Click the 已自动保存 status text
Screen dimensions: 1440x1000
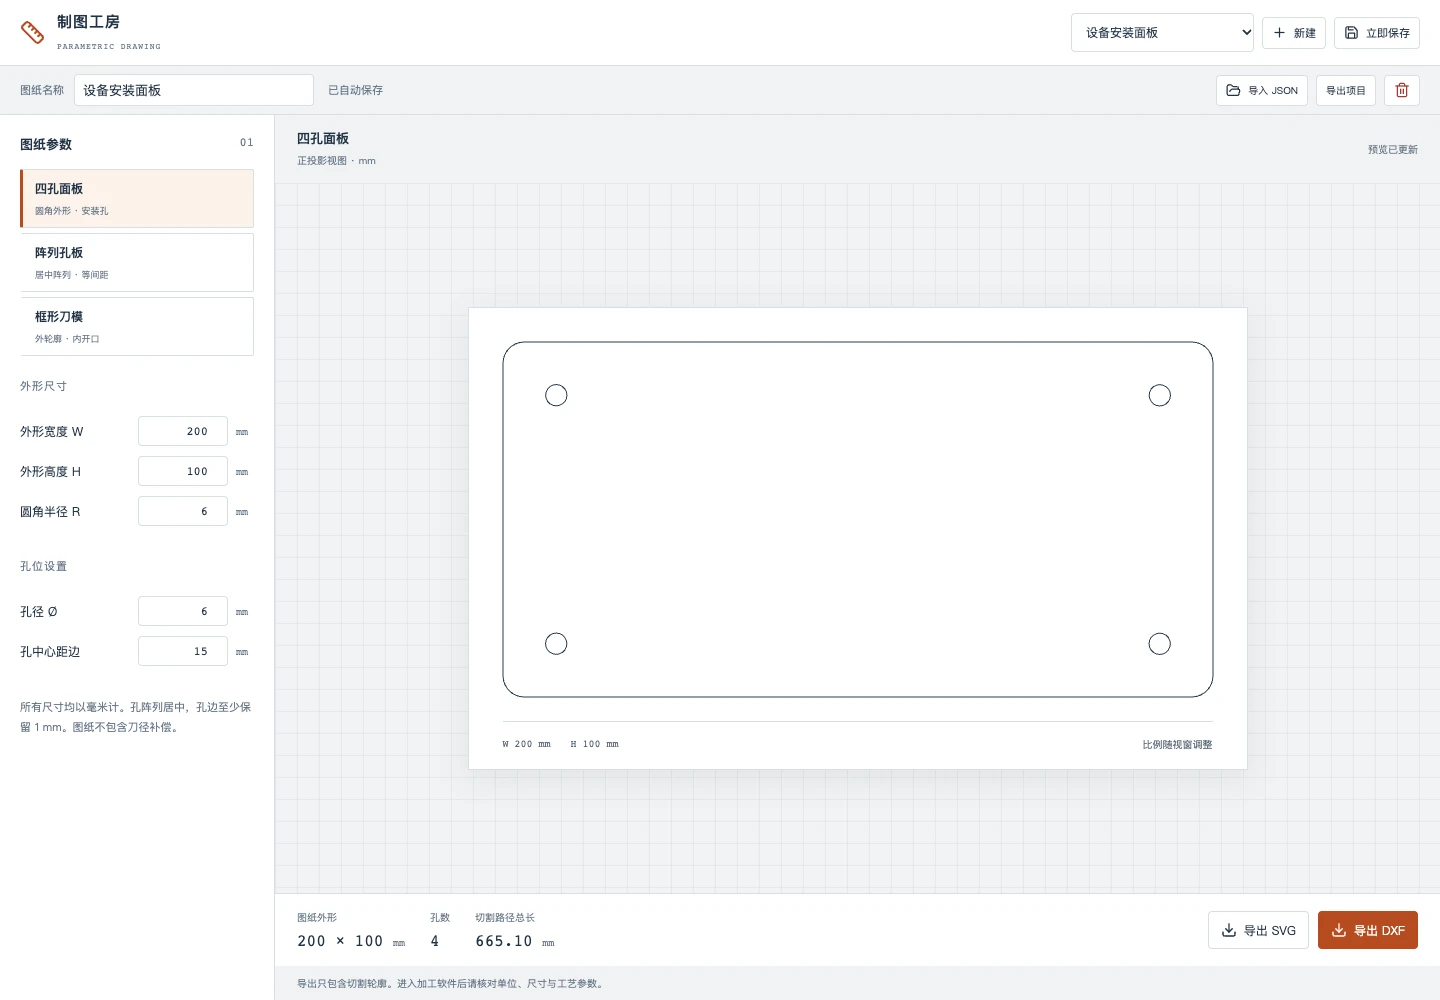tap(355, 90)
